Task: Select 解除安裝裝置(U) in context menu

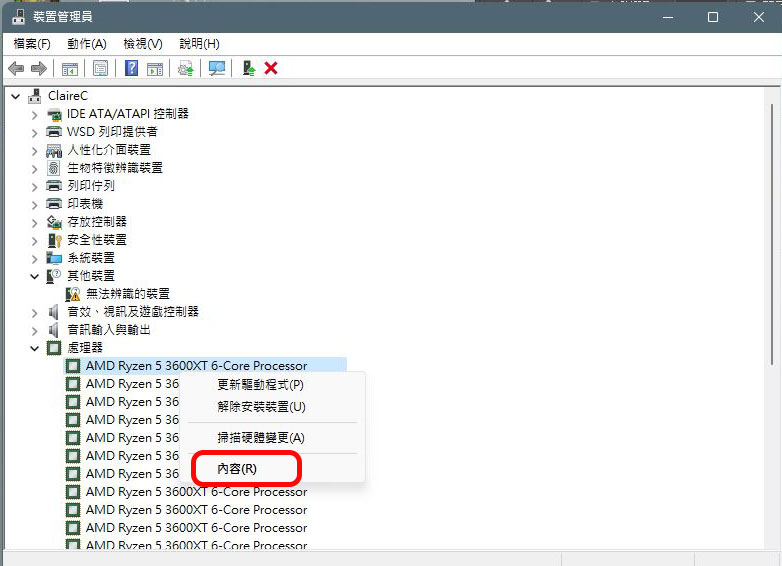Action: click(261, 407)
